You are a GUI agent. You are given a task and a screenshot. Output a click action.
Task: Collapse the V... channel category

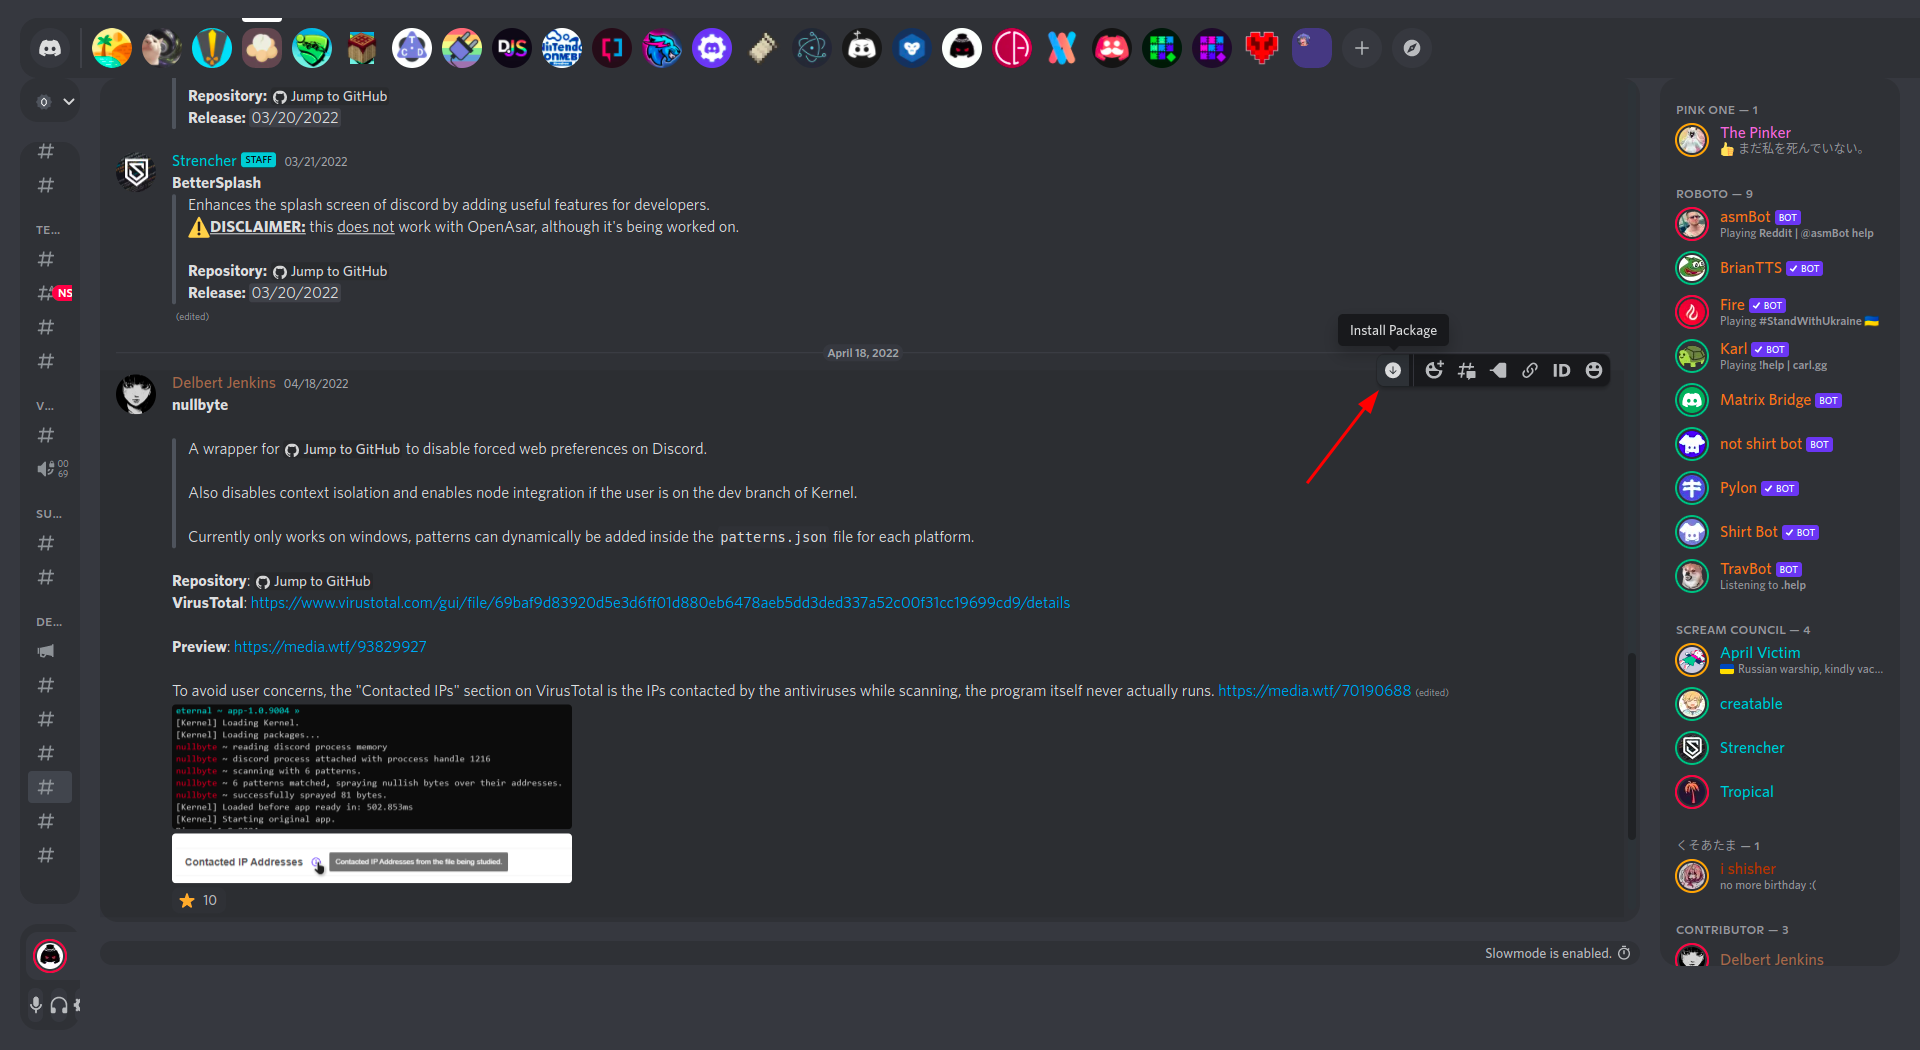click(x=46, y=406)
